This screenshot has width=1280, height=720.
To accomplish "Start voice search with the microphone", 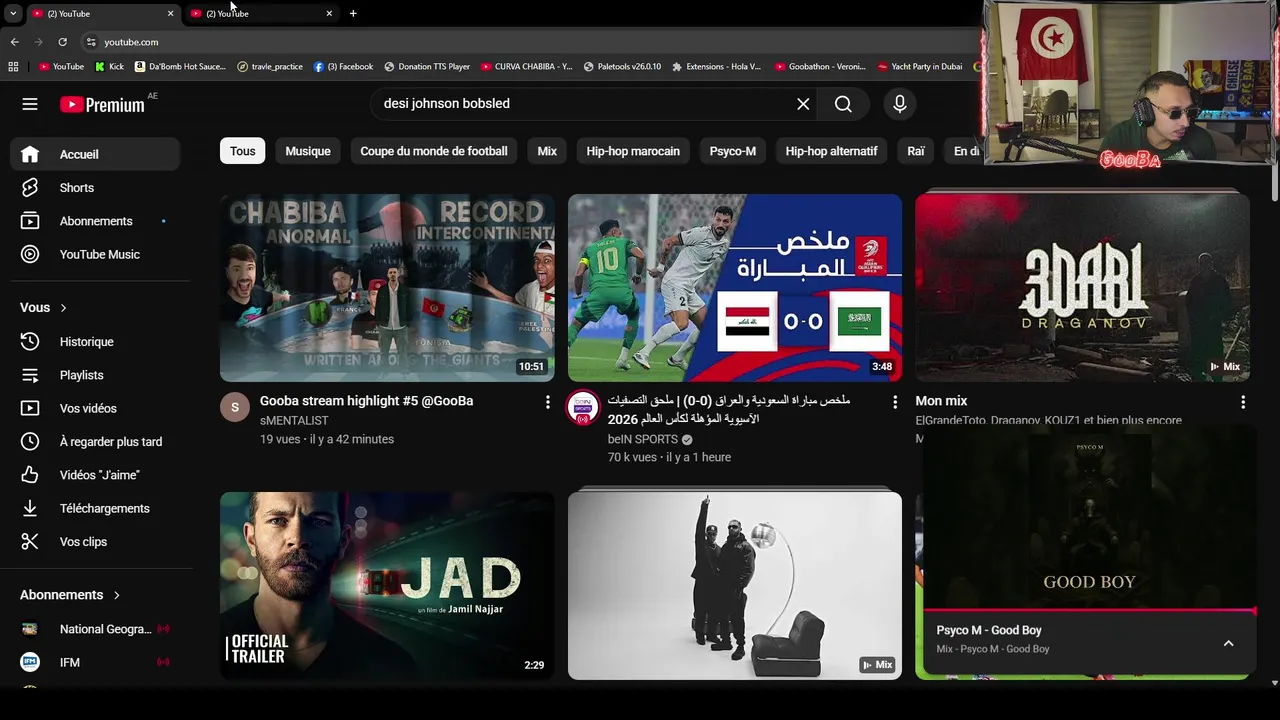I will tap(900, 104).
